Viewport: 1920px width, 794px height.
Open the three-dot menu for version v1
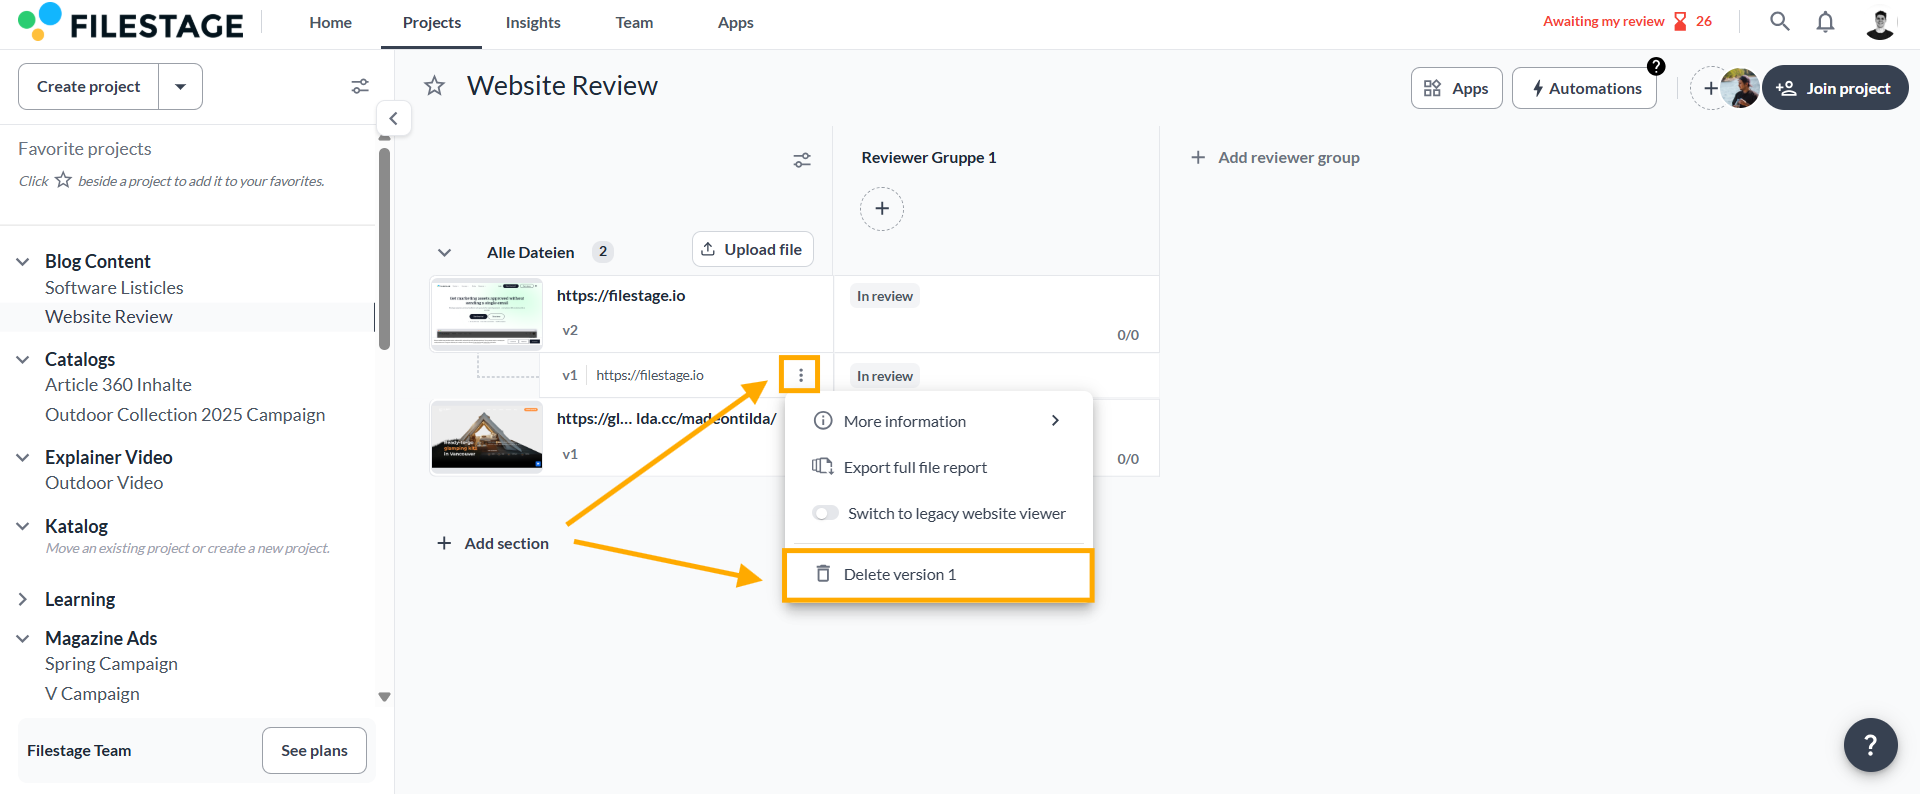(800, 375)
